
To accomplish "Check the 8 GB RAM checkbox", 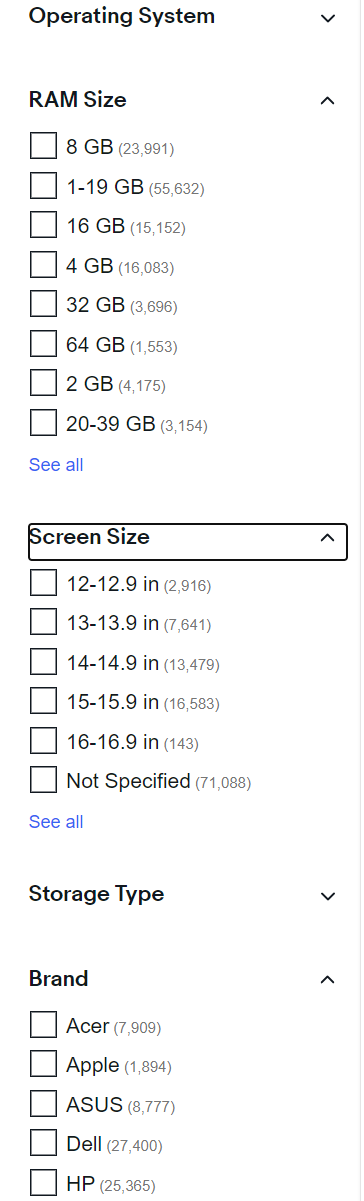I will coord(43,146).
